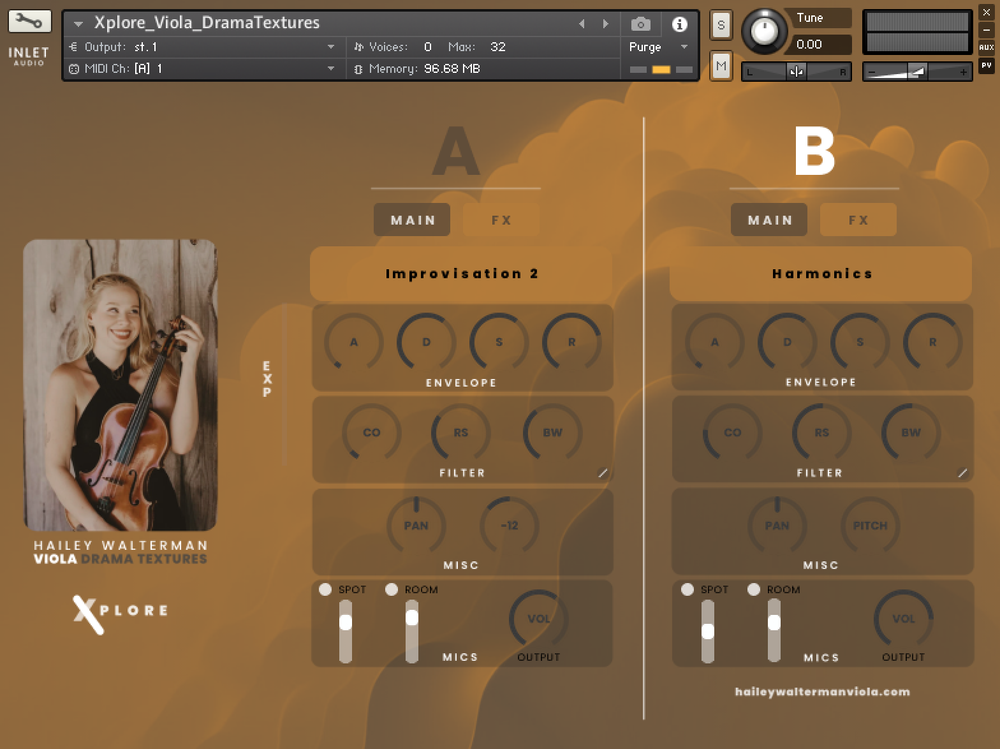Viewport: 1000px width, 749px height.
Task: Click the PV performance view icon
Action: tap(988, 64)
